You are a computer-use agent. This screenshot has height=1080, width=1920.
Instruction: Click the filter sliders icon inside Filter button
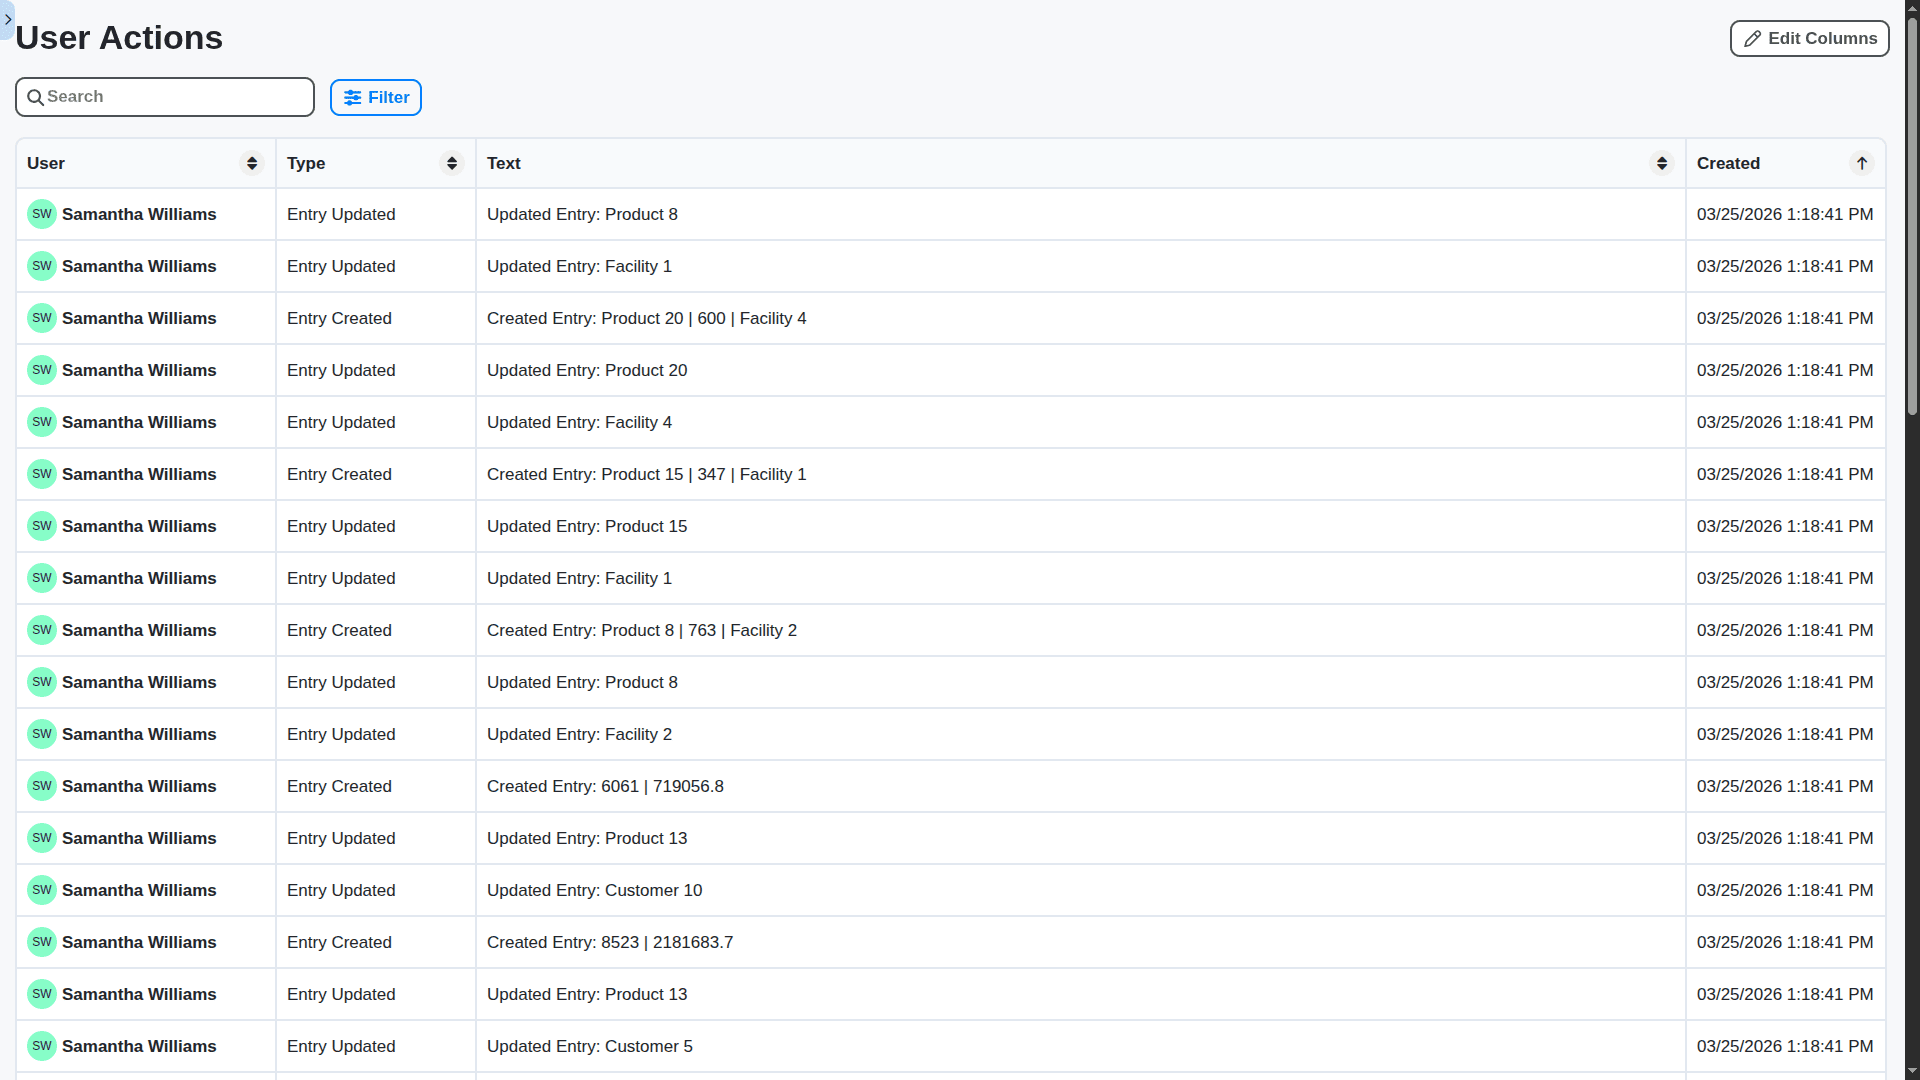[355, 97]
